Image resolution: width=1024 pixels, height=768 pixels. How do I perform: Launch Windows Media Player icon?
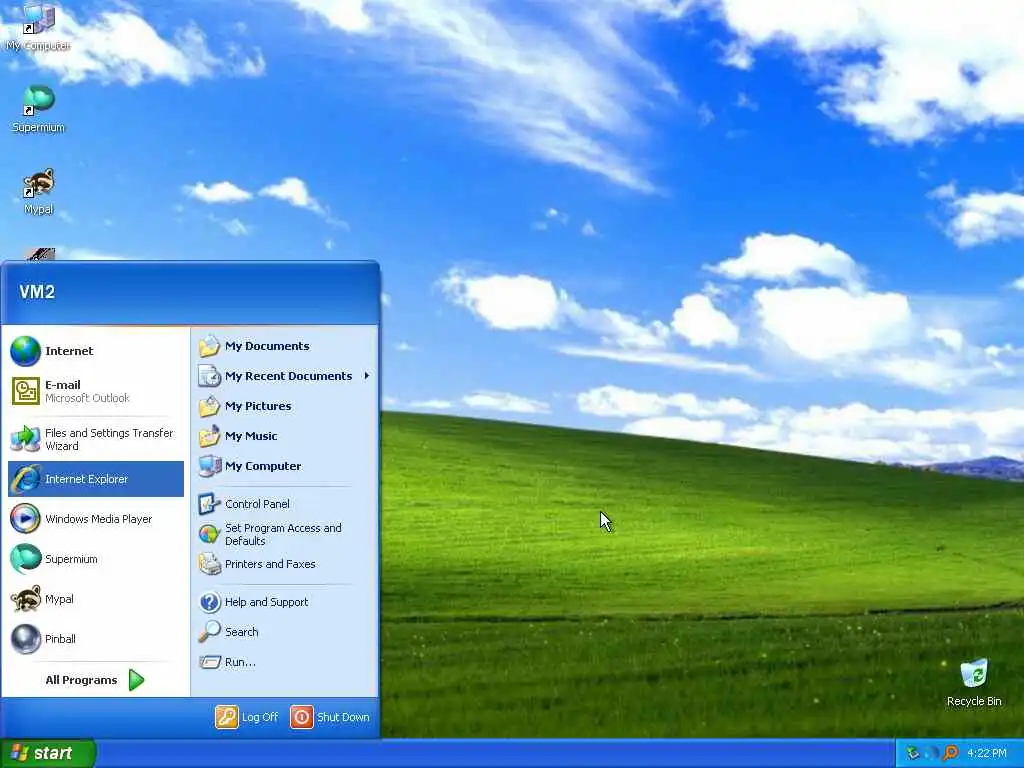(25, 519)
